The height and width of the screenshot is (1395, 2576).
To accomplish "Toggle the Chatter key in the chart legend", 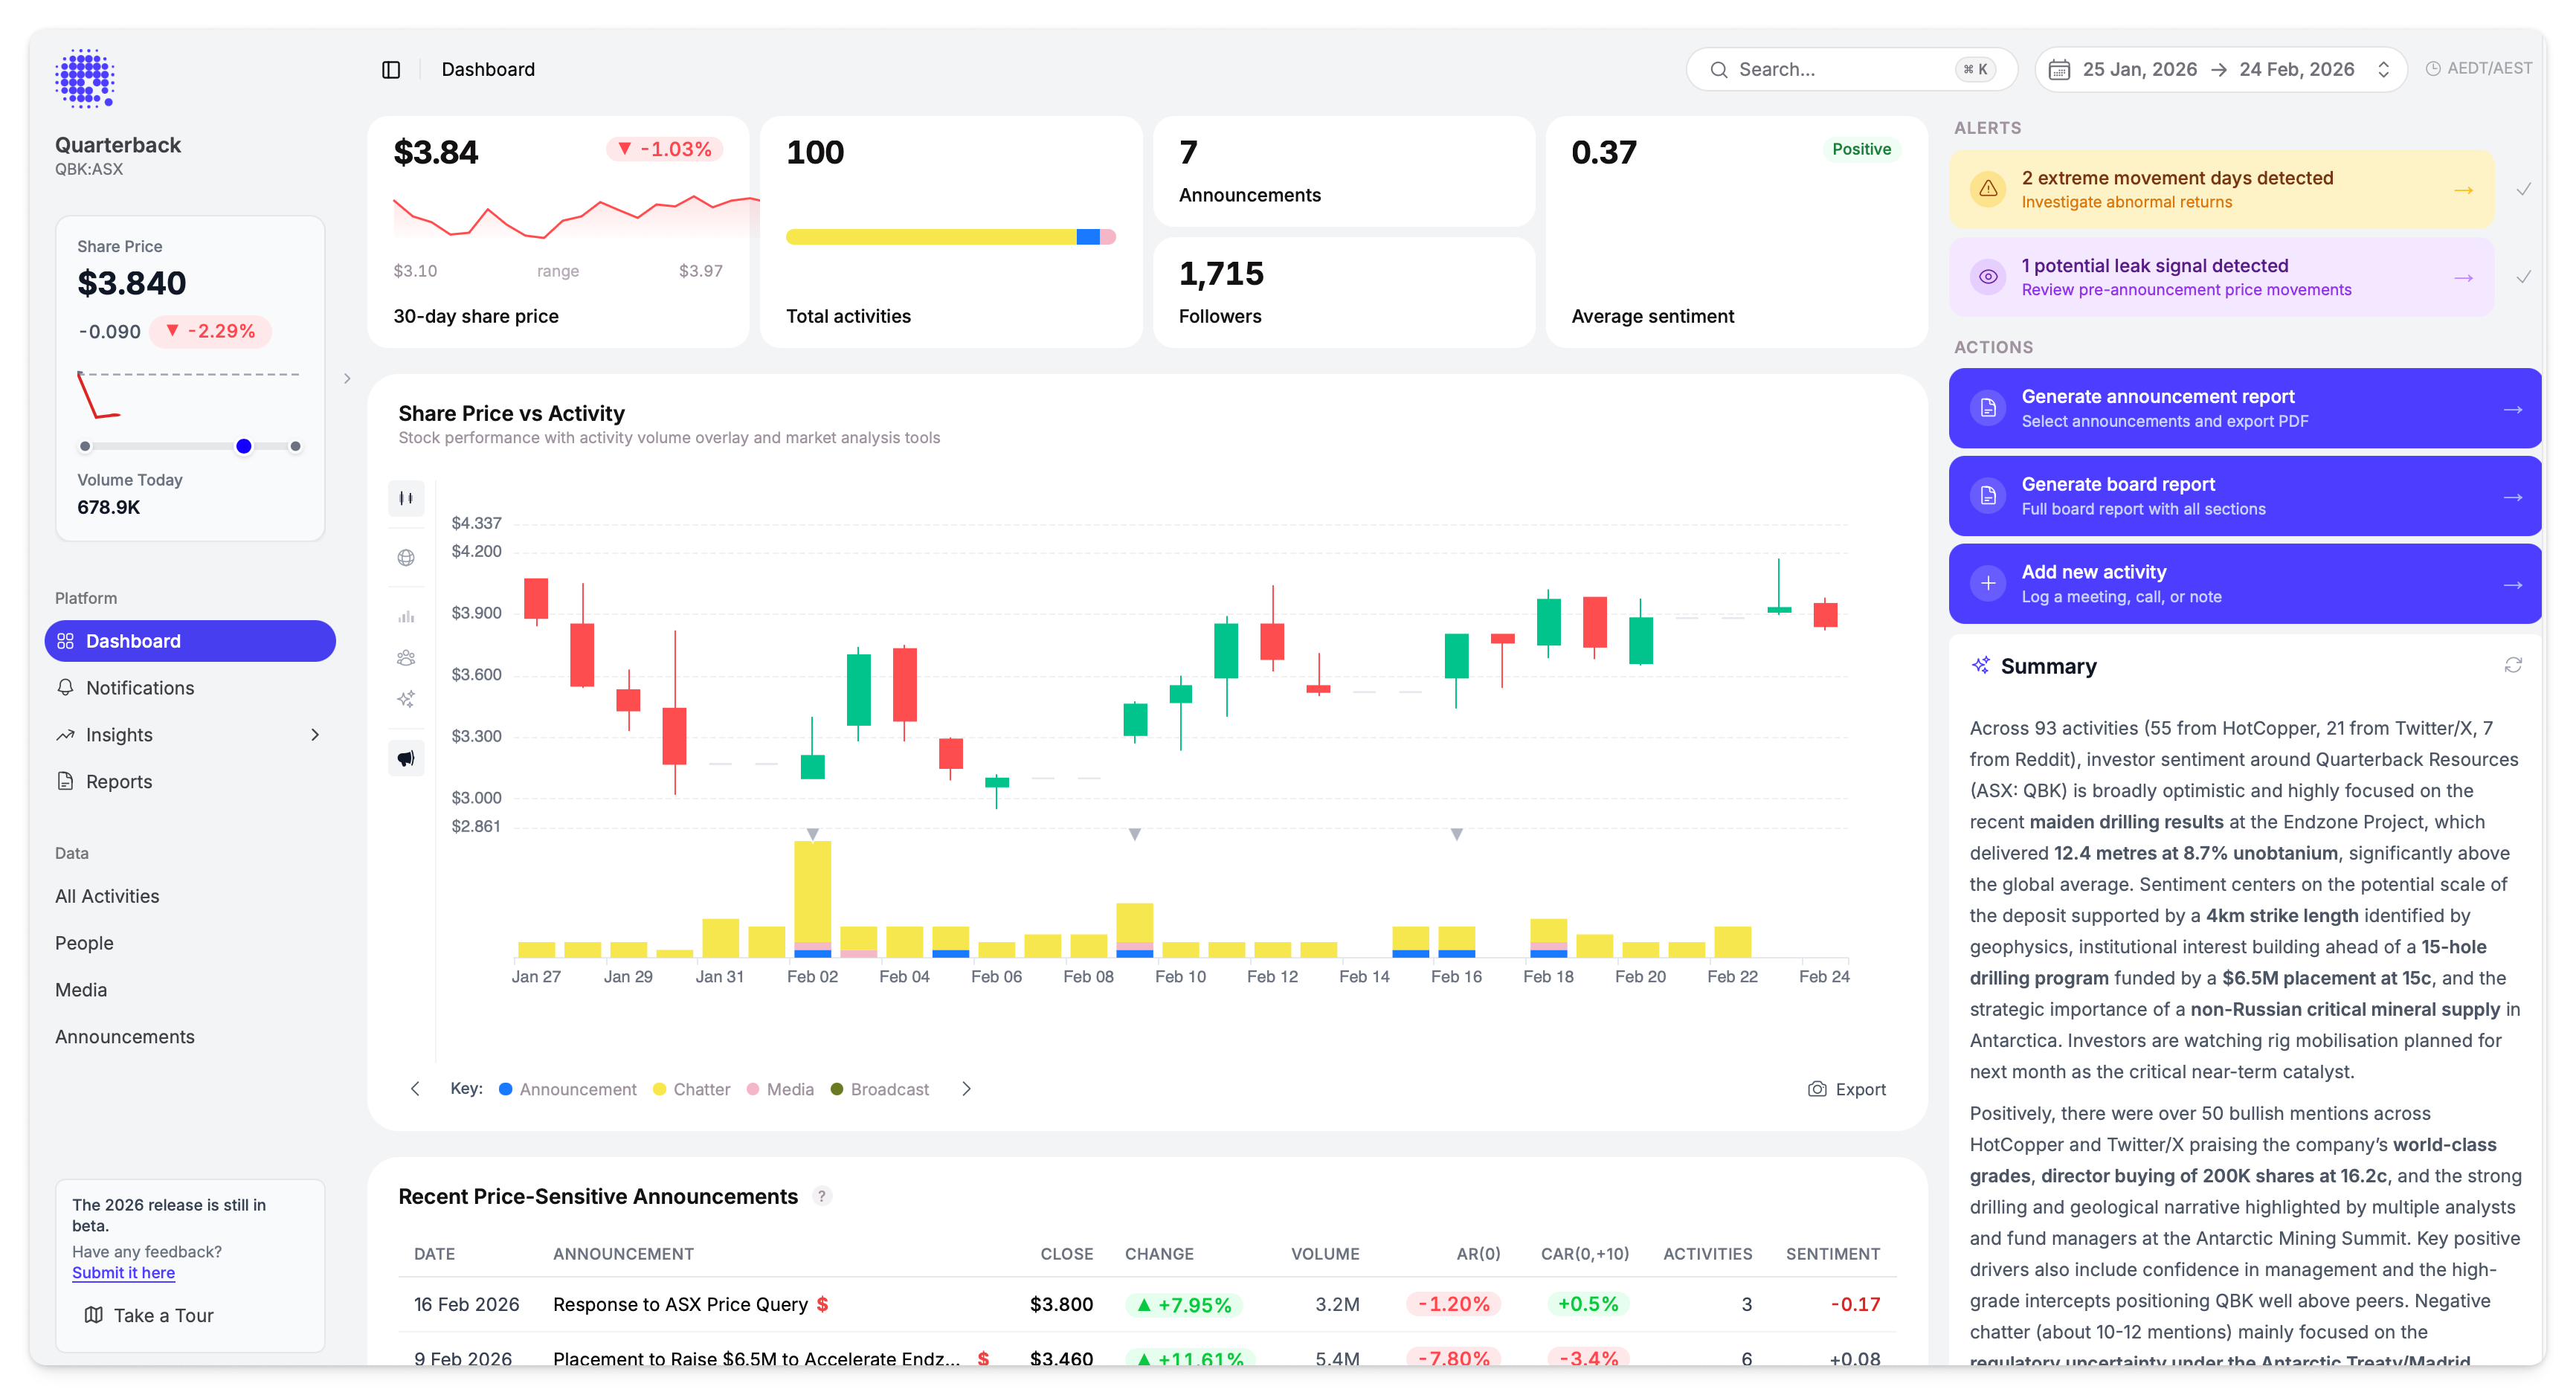I will tap(691, 1089).
